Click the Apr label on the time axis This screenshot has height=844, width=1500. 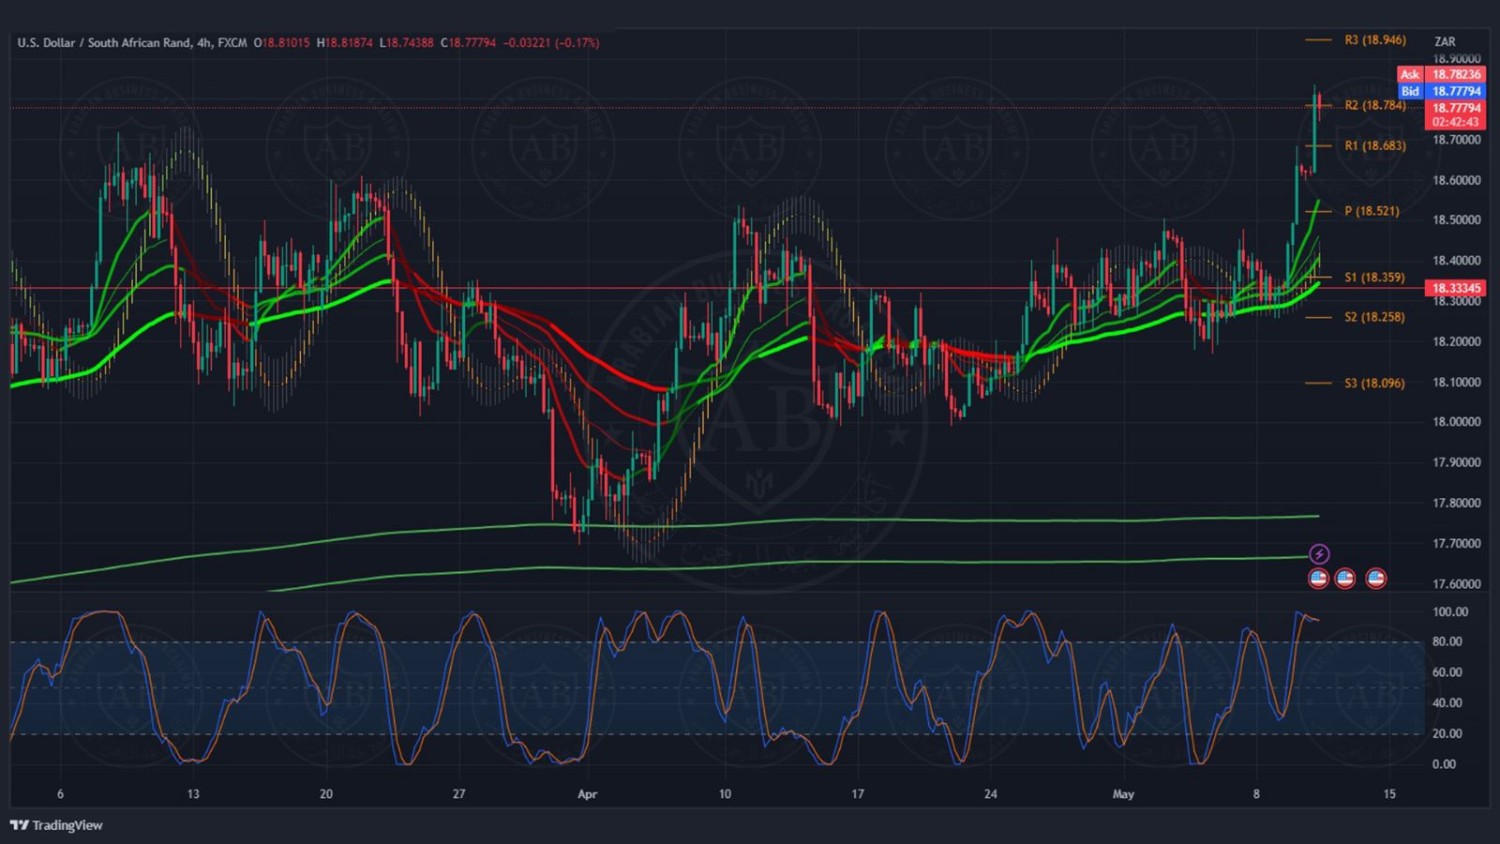[587, 794]
